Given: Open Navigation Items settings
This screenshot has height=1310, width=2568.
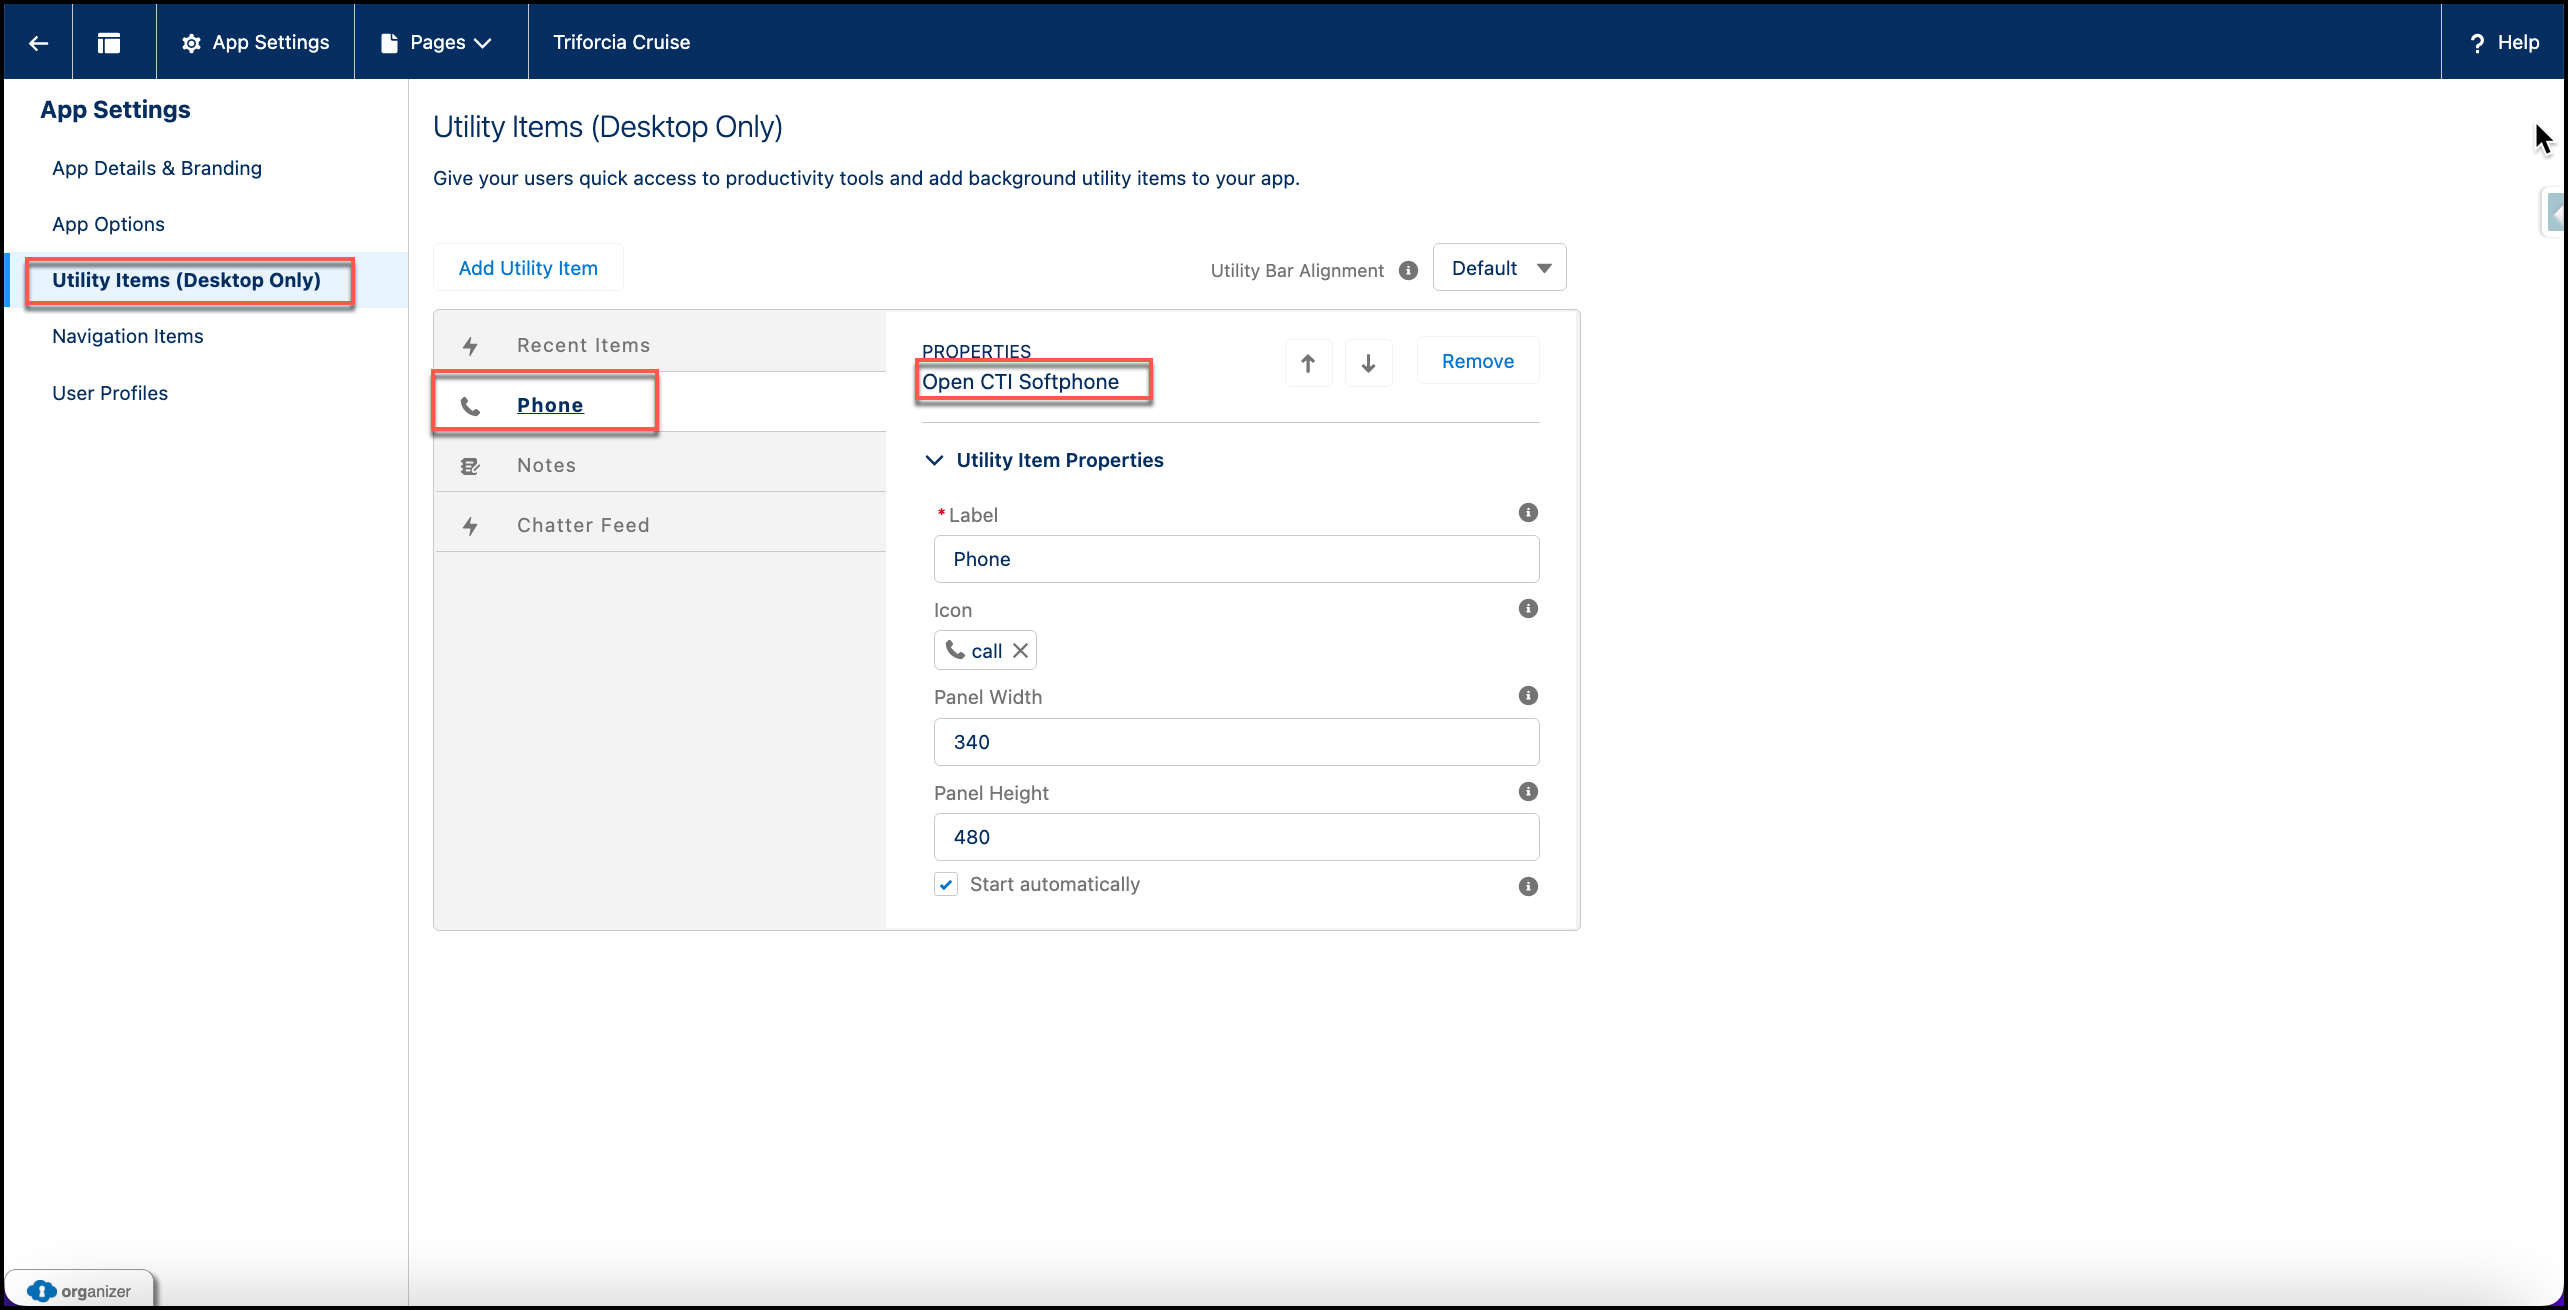Looking at the screenshot, I should [128, 336].
